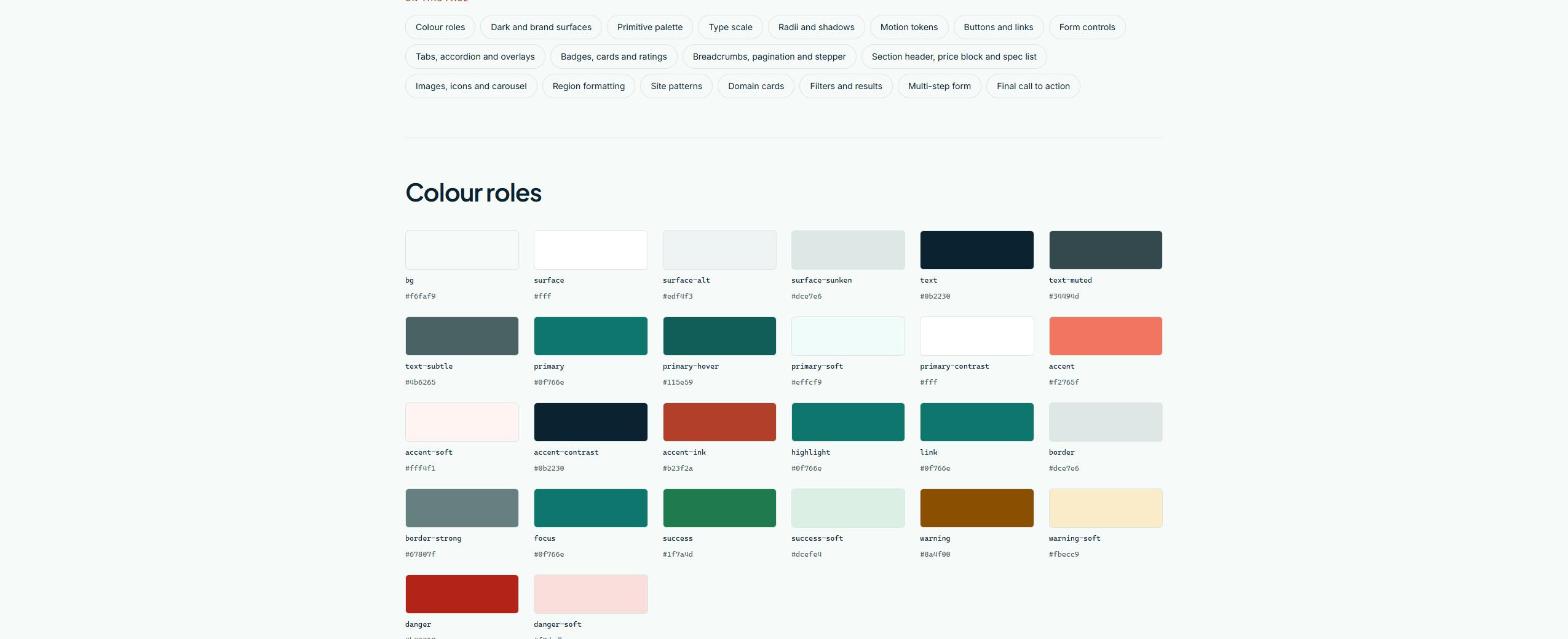
Task: Click the surface-sunken colour swatch
Action: 848,250
